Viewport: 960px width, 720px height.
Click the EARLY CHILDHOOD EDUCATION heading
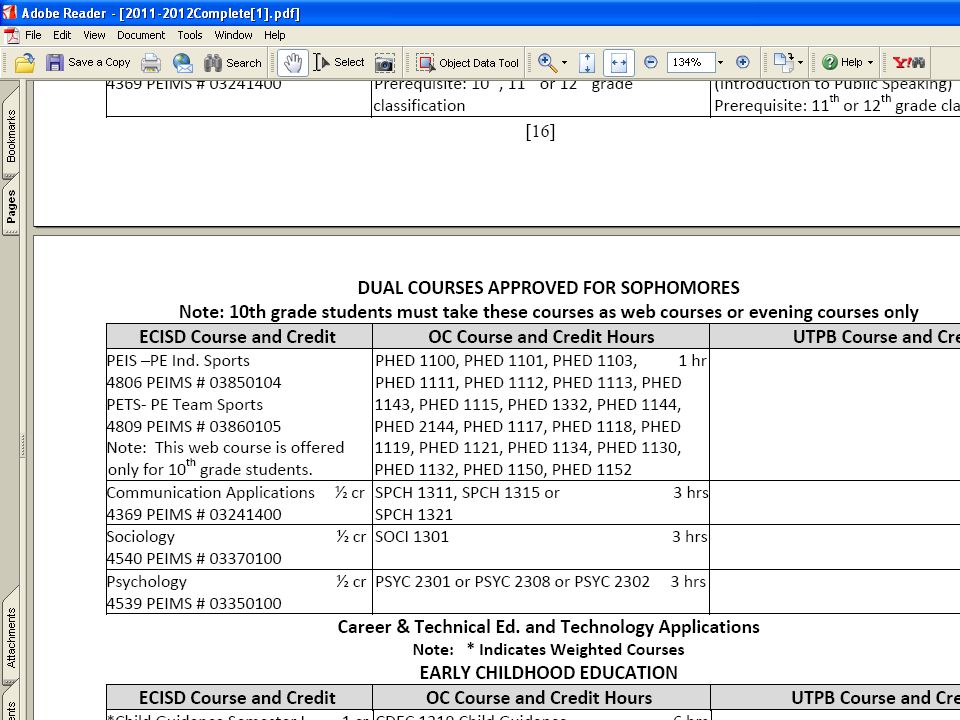pos(549,673)
